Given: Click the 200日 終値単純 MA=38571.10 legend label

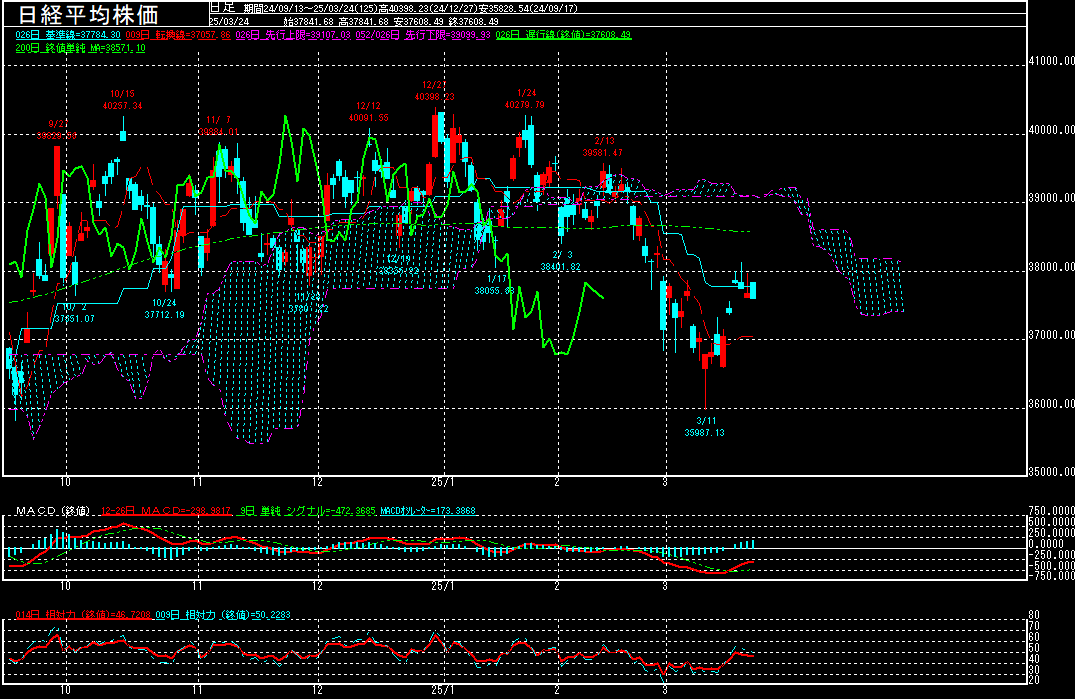Looking at the screenshot, I should [x=80, y=49].
